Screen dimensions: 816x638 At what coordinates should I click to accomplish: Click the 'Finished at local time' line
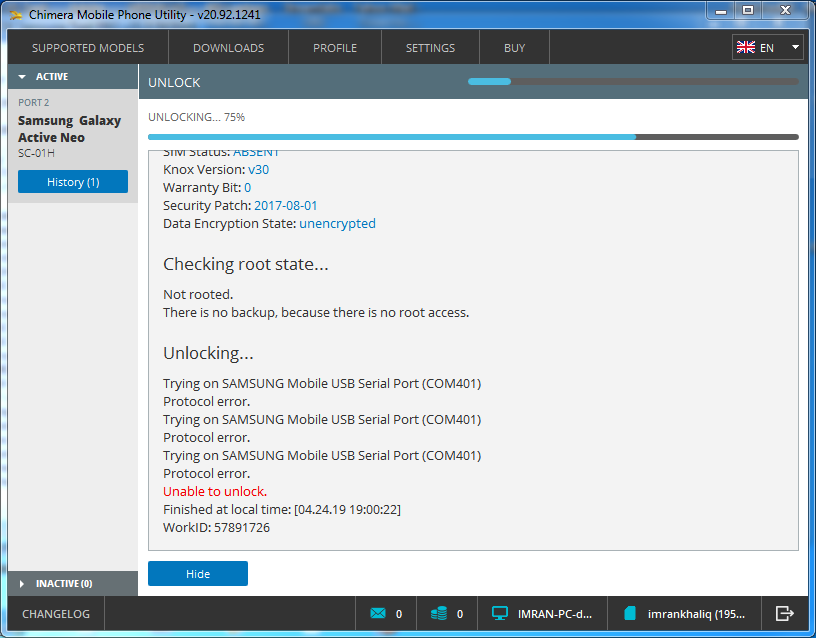[282, 509]
